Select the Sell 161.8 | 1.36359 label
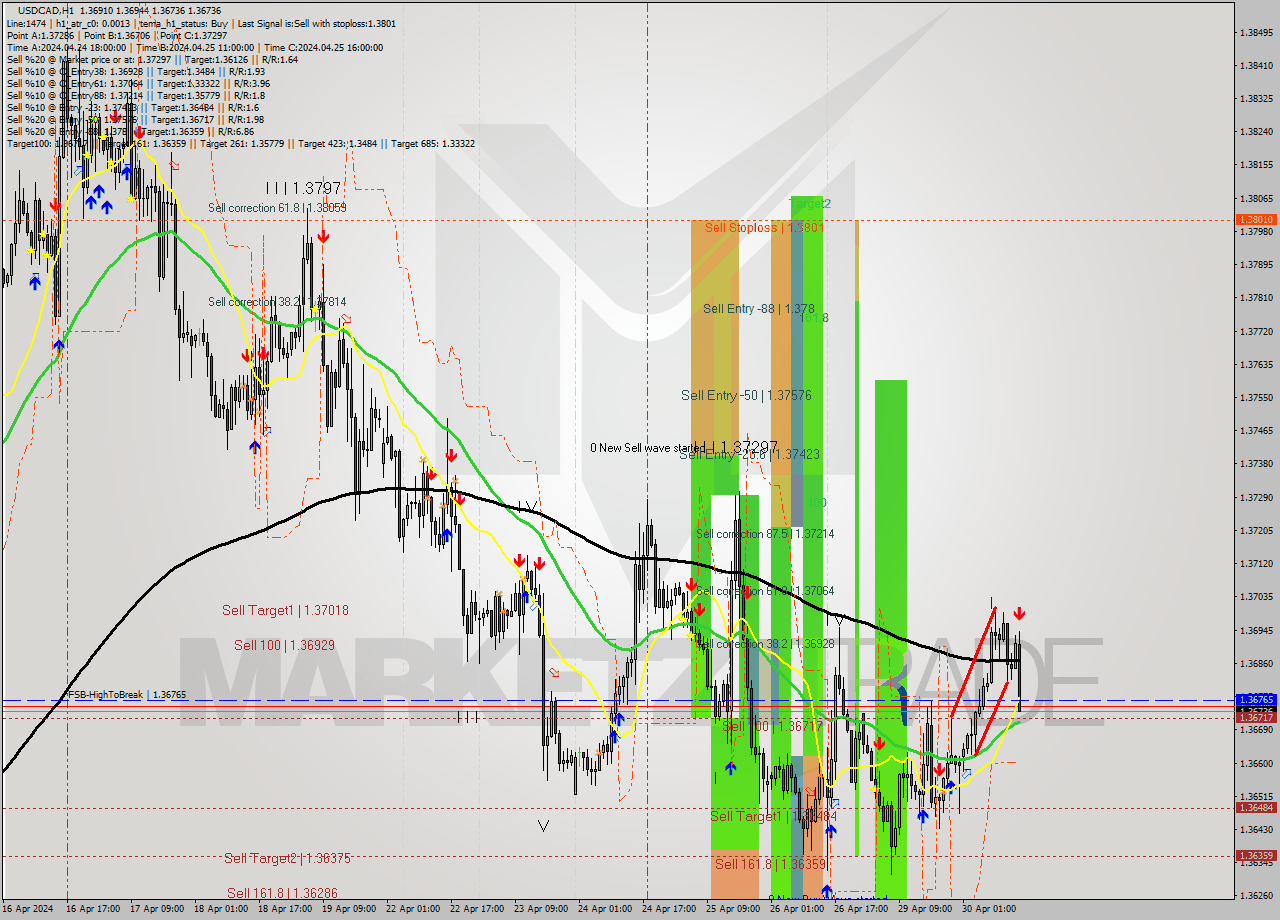 pyautogui.click(x=770, y=863)
